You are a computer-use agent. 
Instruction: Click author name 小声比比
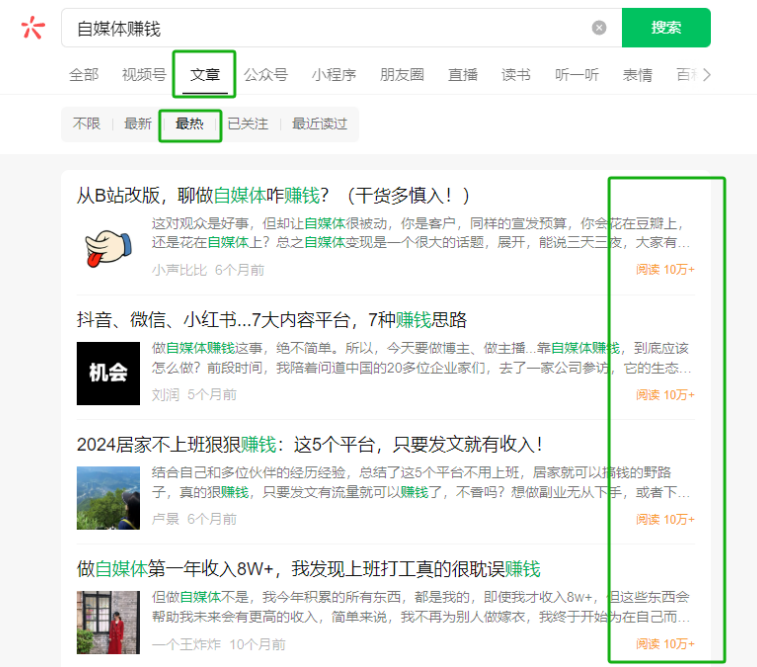click(x=179, y=270)
